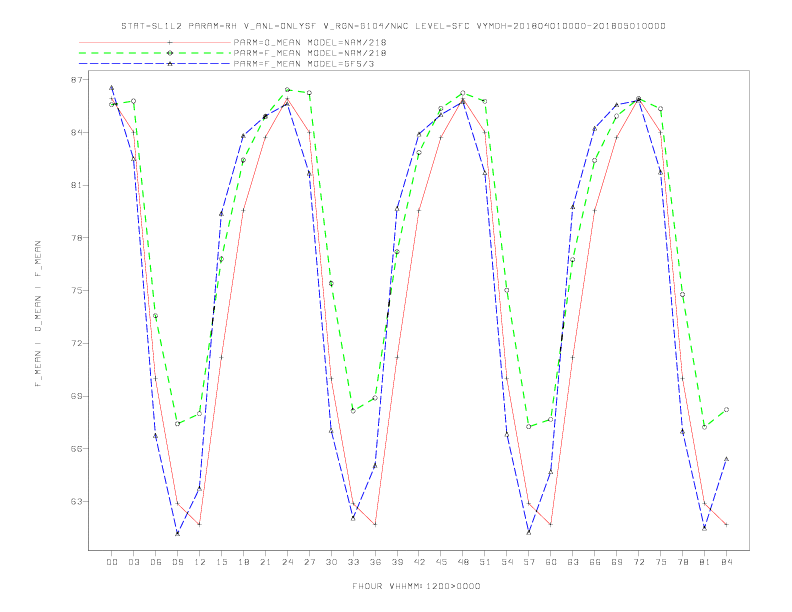This screenshot has height=612, width=792.
Task: Click the x-axis forecast hour label 39
Action: (397, 562)
